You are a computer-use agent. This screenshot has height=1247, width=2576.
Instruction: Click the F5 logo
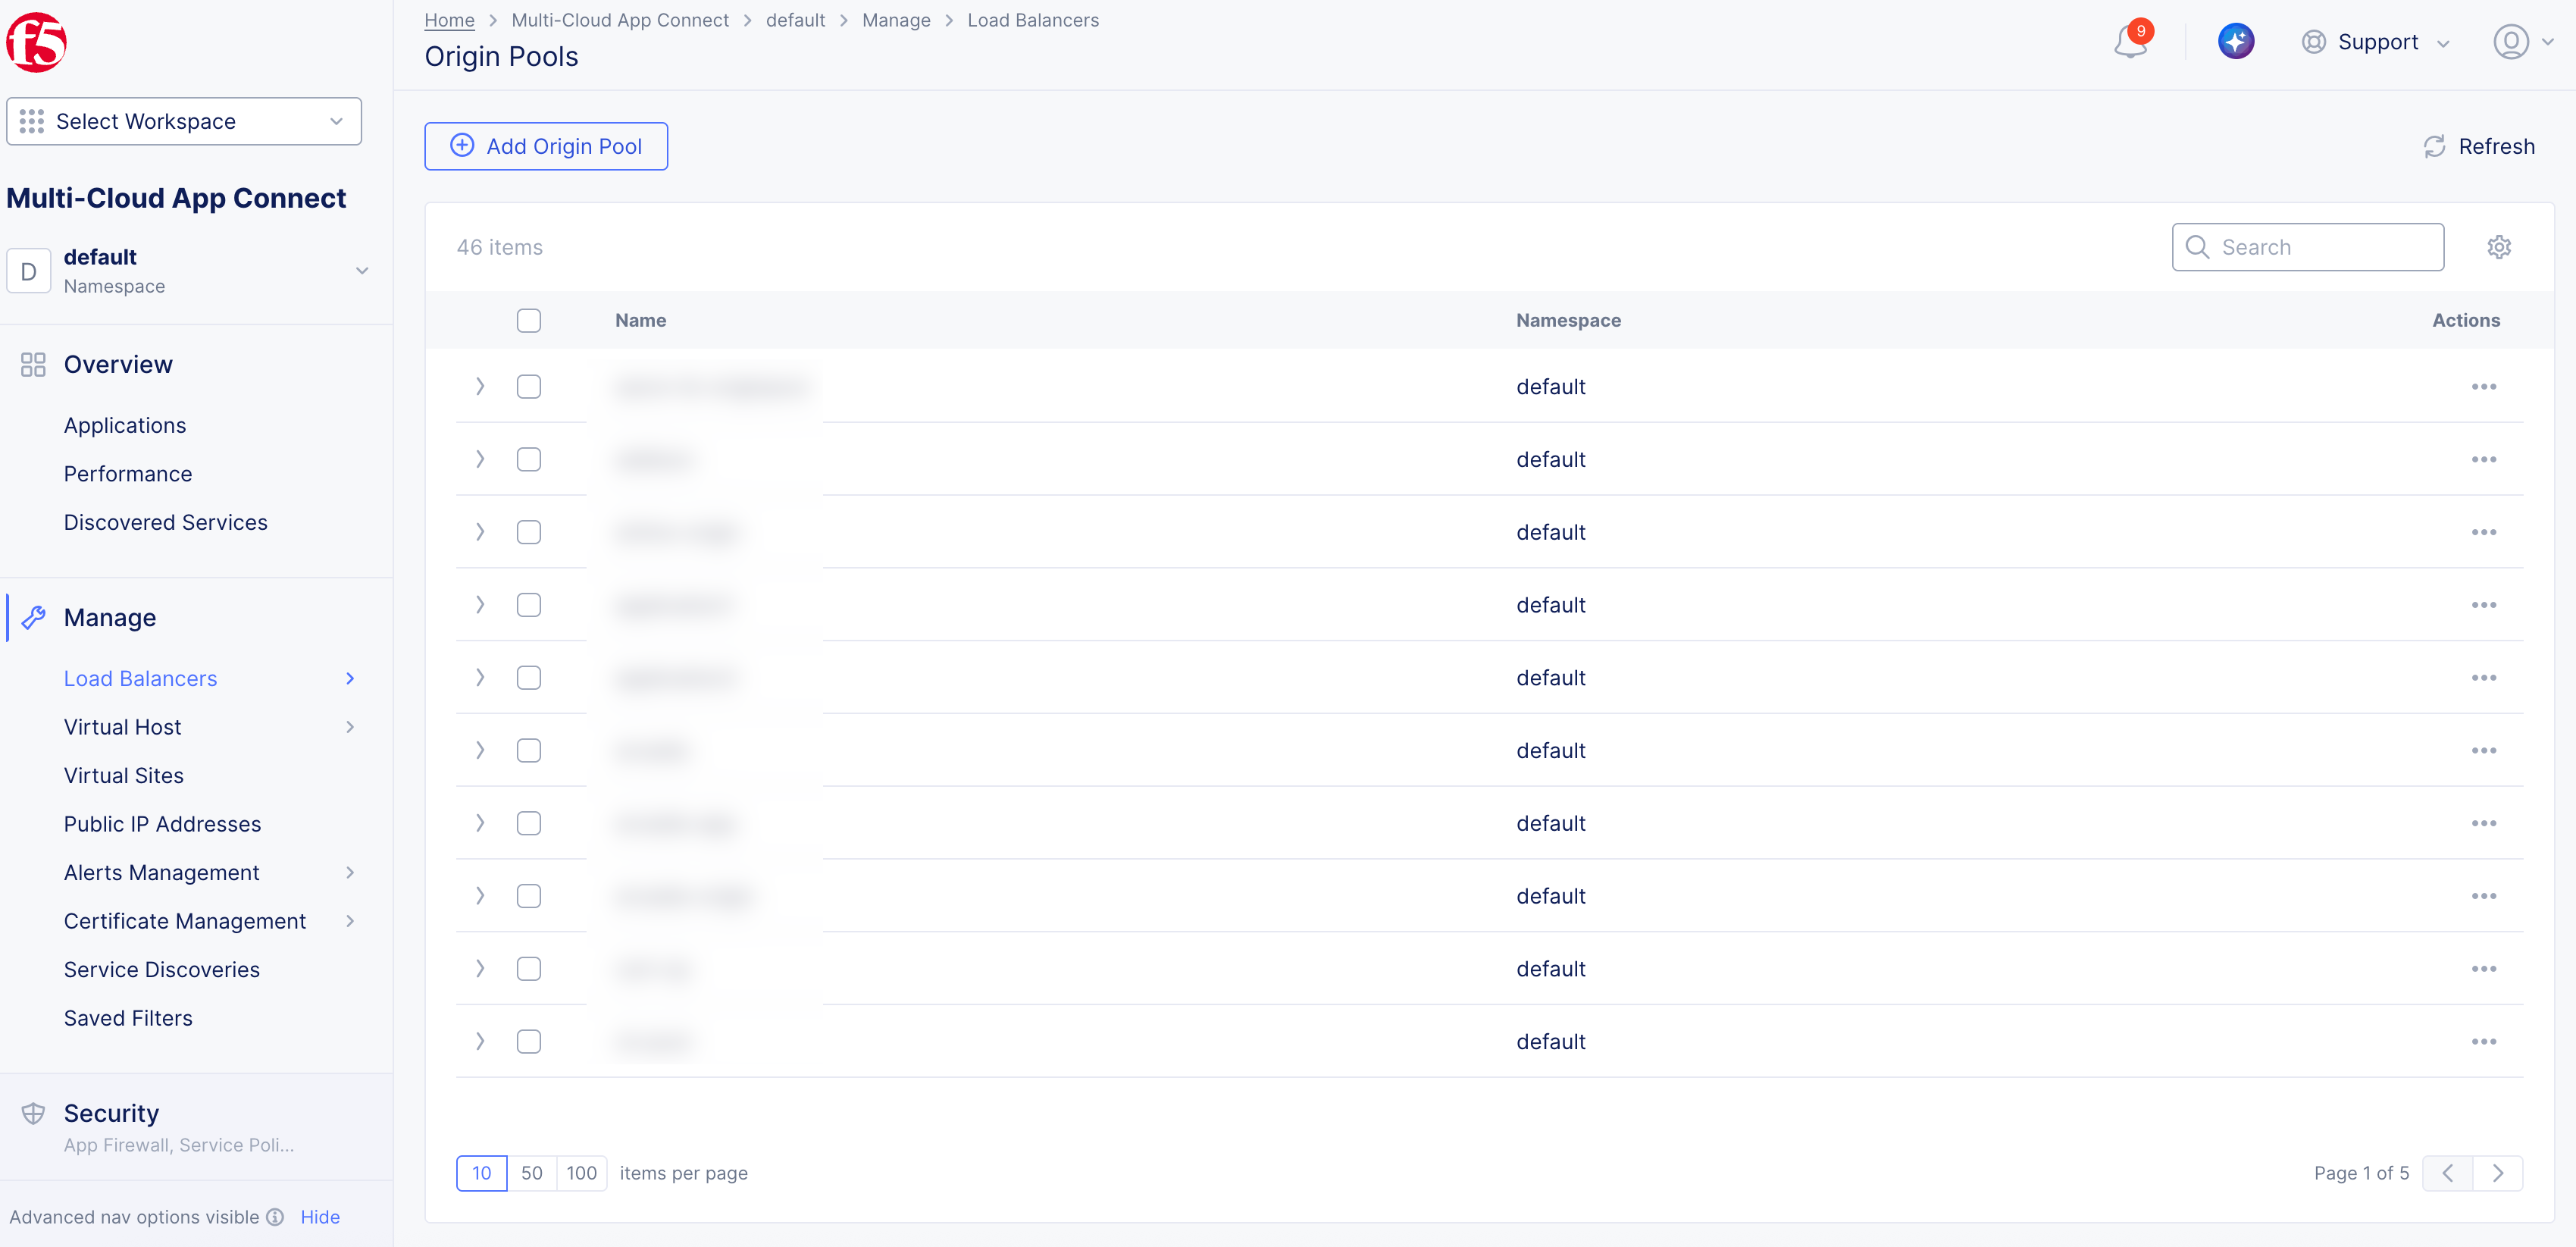tap(36, 42)
